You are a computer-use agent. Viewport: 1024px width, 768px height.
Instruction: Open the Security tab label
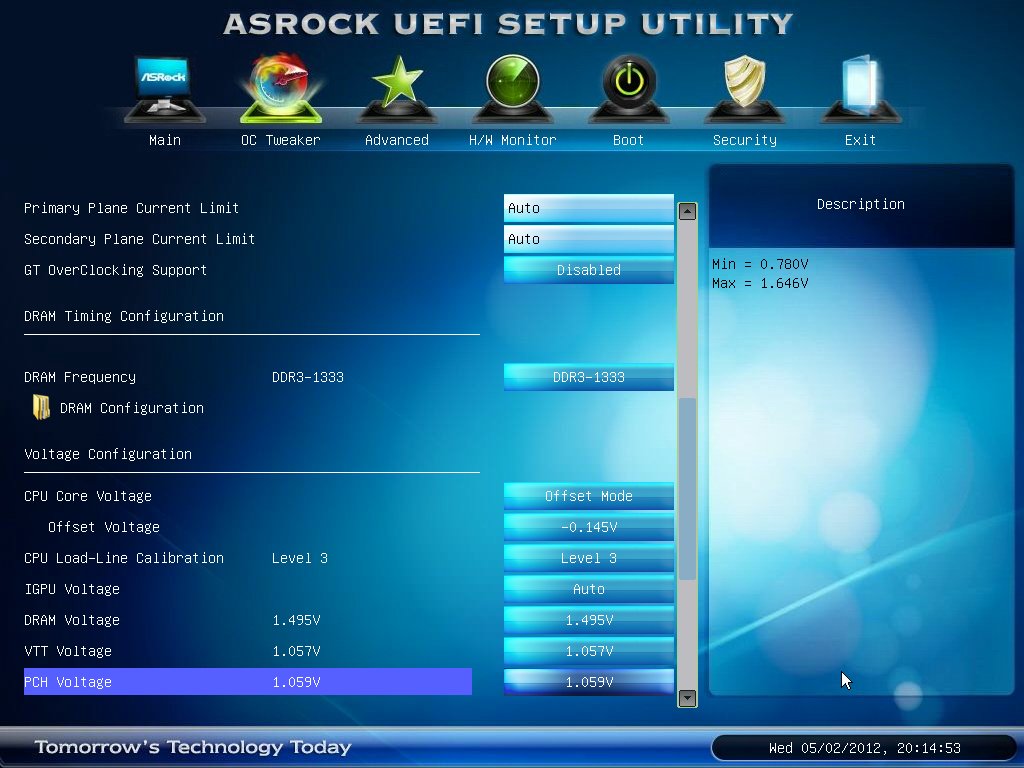pos(744,140)
